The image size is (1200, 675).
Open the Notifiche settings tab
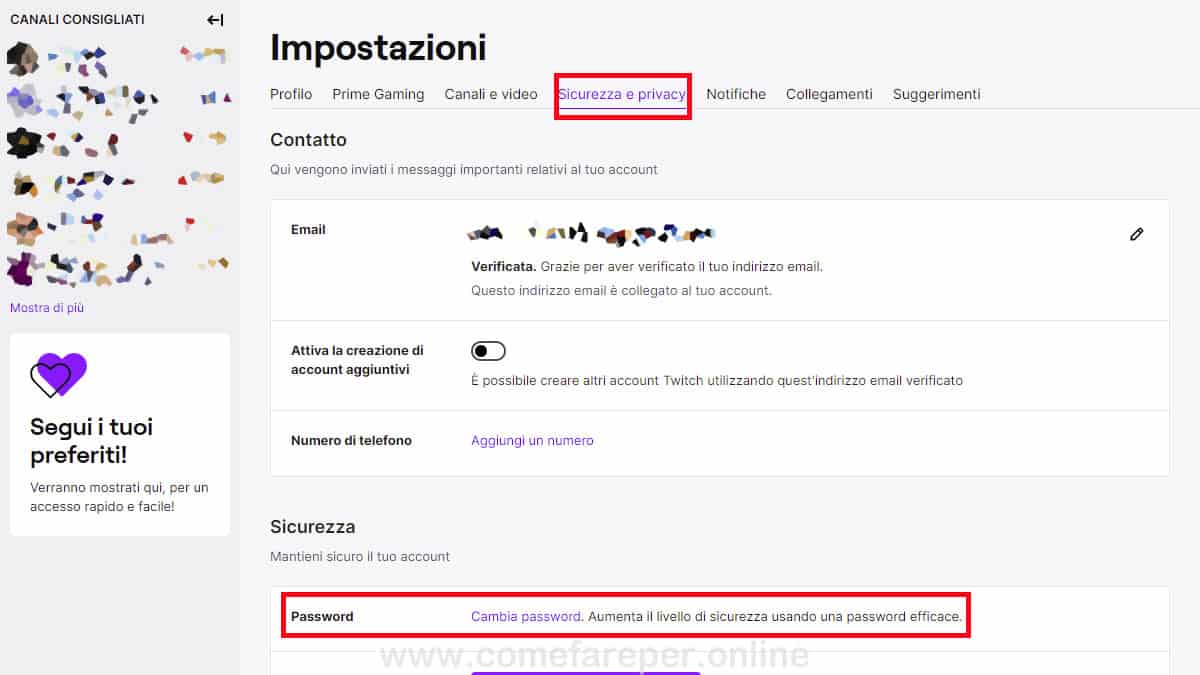pos(735,93)
